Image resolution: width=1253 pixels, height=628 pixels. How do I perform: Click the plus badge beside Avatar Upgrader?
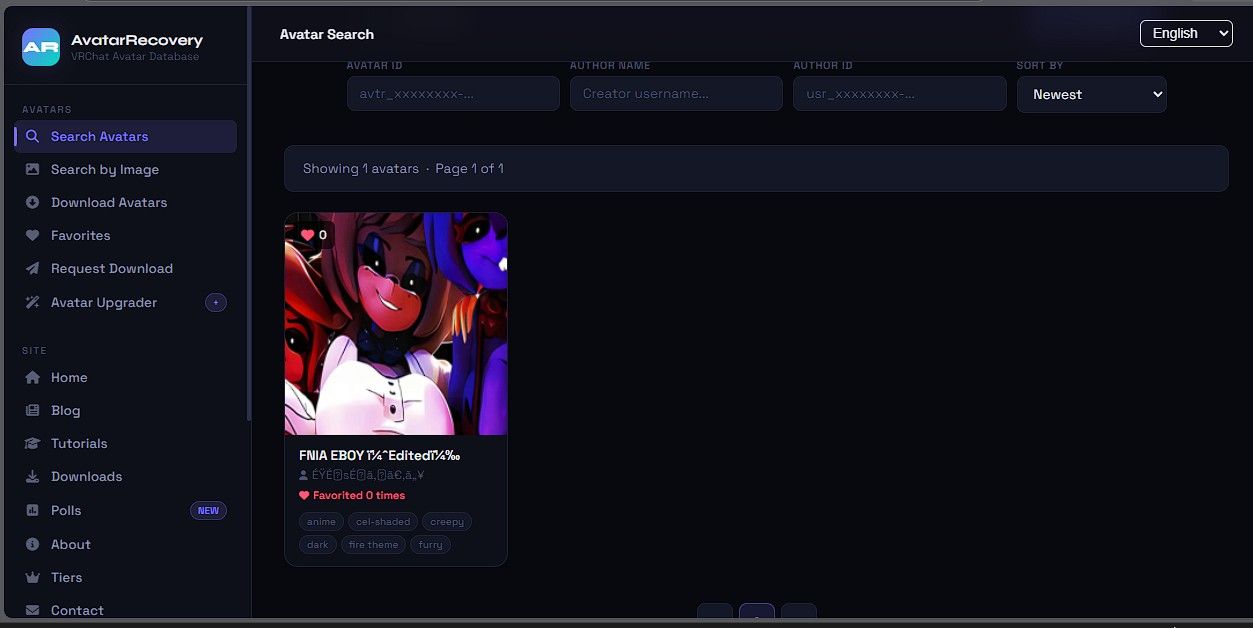tap(216, 302)
